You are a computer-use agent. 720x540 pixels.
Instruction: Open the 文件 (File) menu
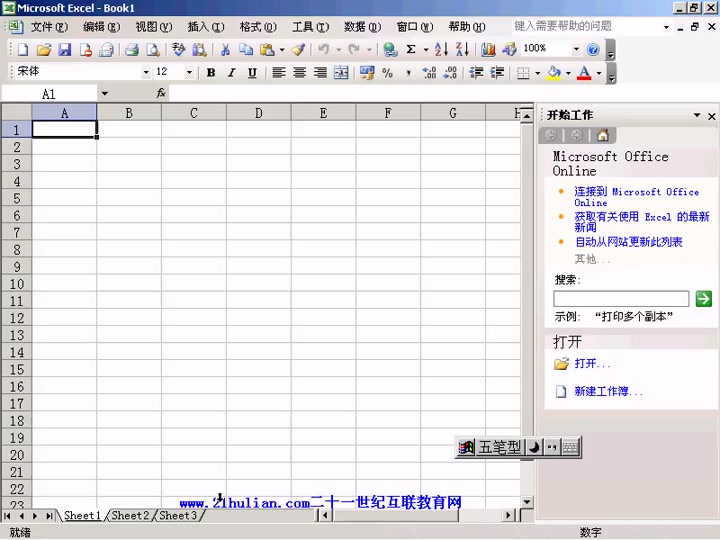[x=49, y=27]
